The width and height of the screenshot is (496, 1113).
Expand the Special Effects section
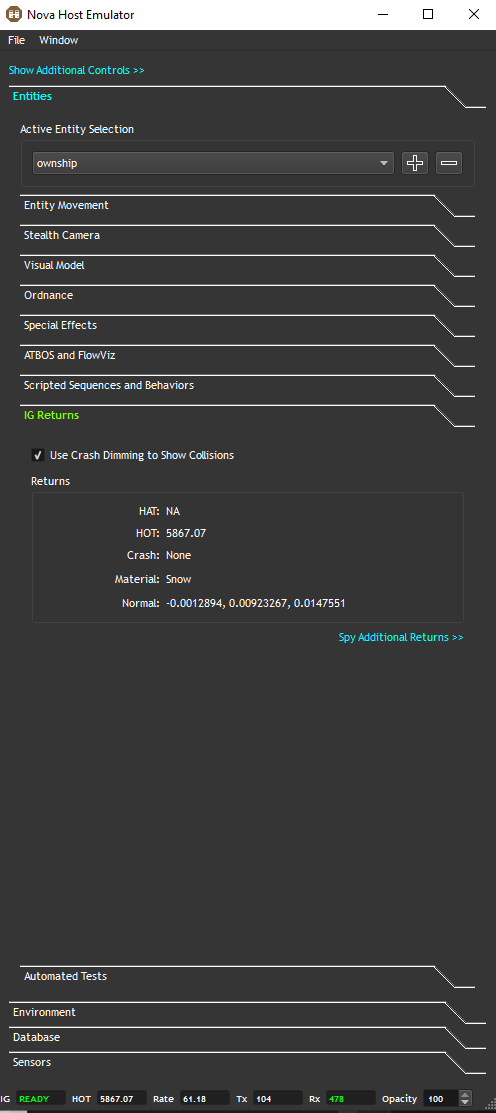click(60, 325)
